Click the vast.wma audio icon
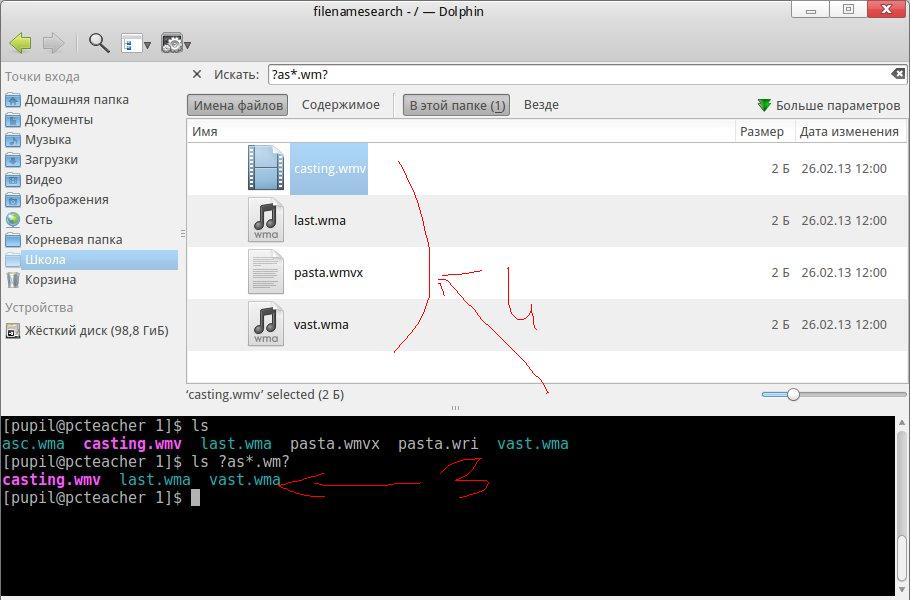This screenshot has height=600, width=910. pyautogui.click(x=266, y=324)
